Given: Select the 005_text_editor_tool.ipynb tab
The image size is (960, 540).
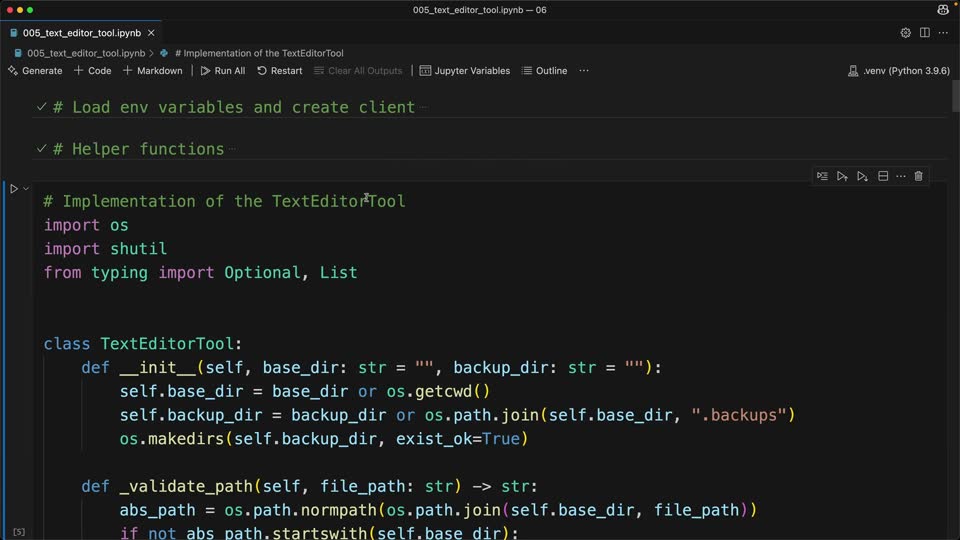Looking at the screenshot, I should [81, 33].
